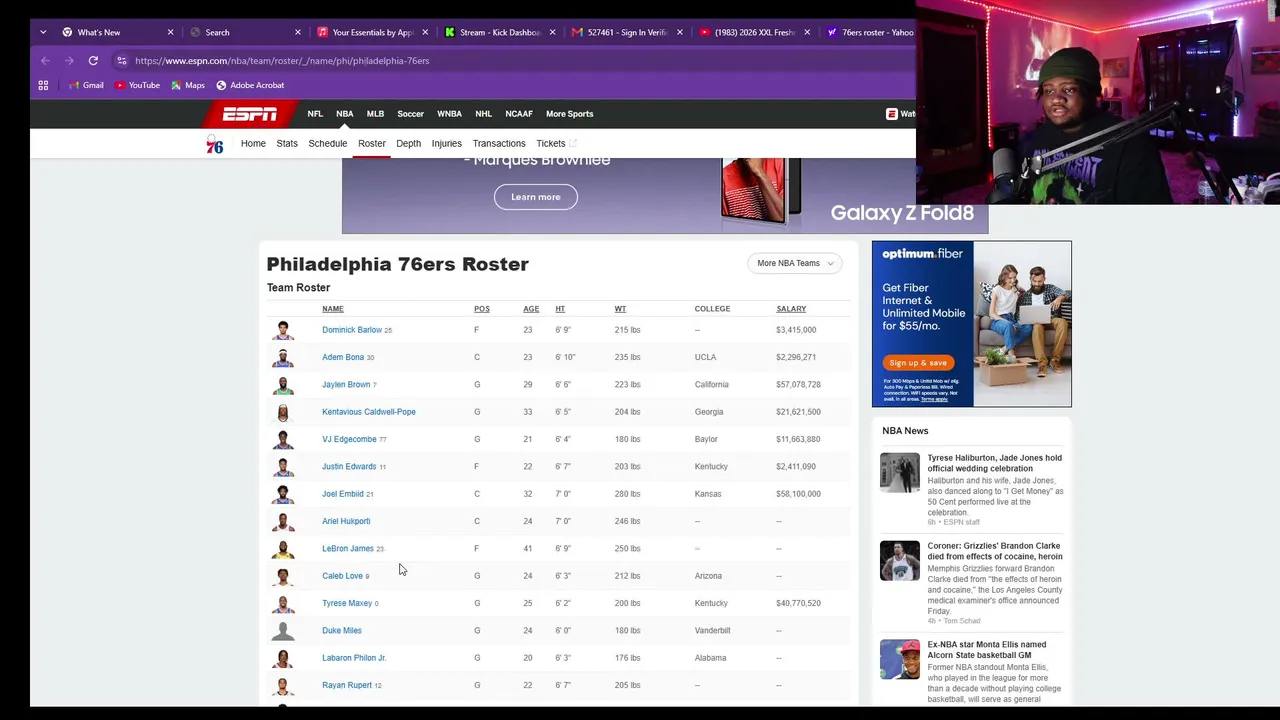Click Joel Embiid's salary $58,100,000
This screenshot has height=720, width=1280.
[x=798, y=494]
